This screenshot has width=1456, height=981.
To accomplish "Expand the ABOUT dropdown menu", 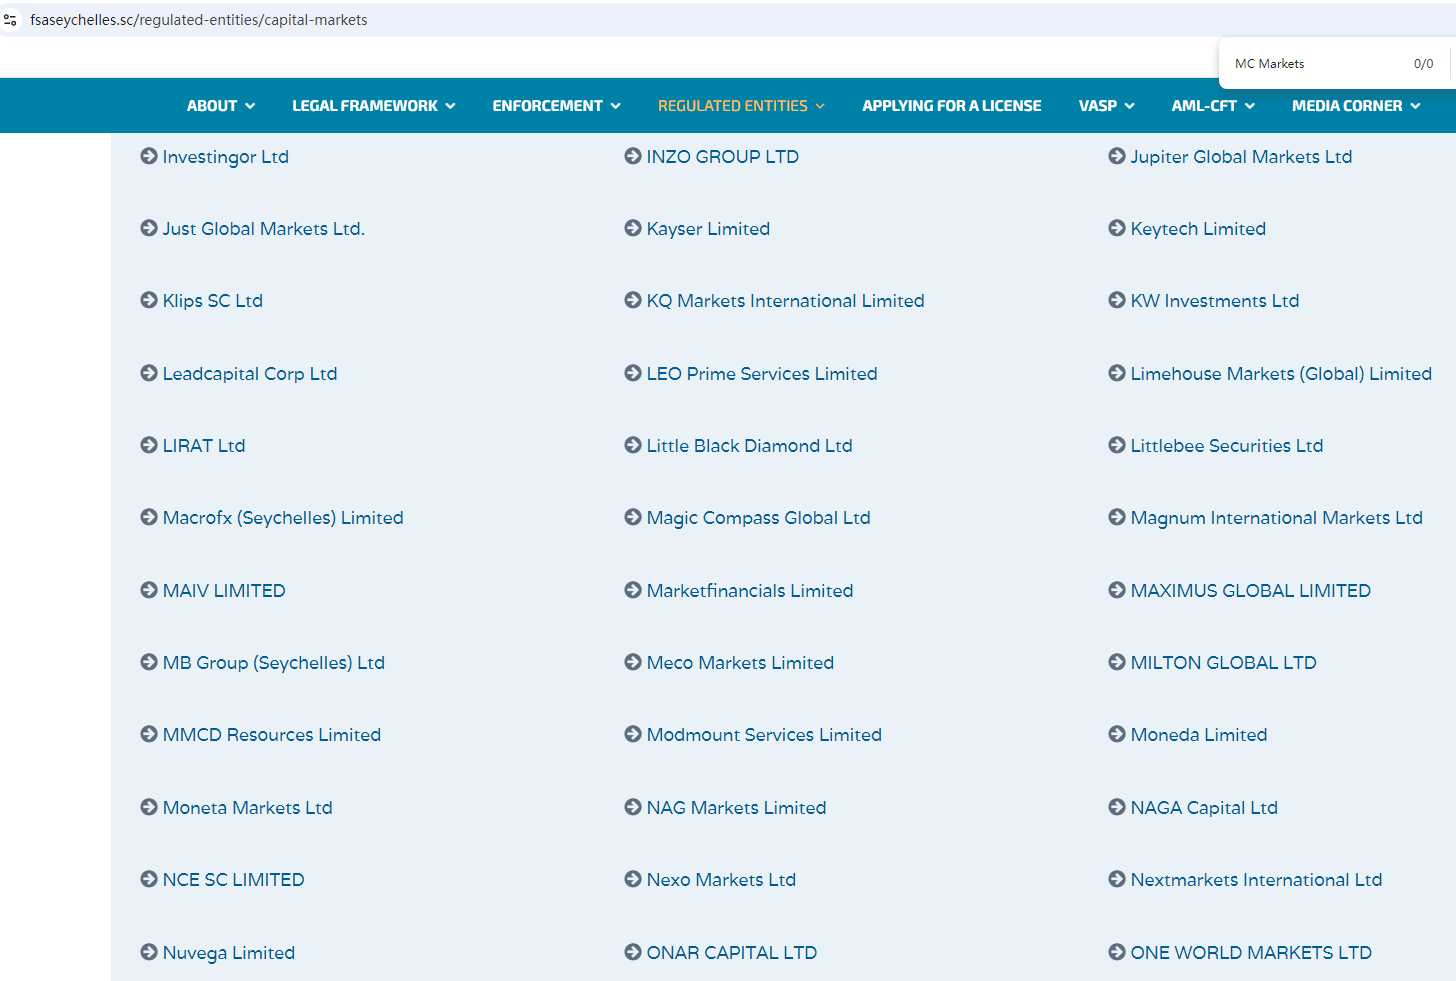I will click(x=220, y=106).
